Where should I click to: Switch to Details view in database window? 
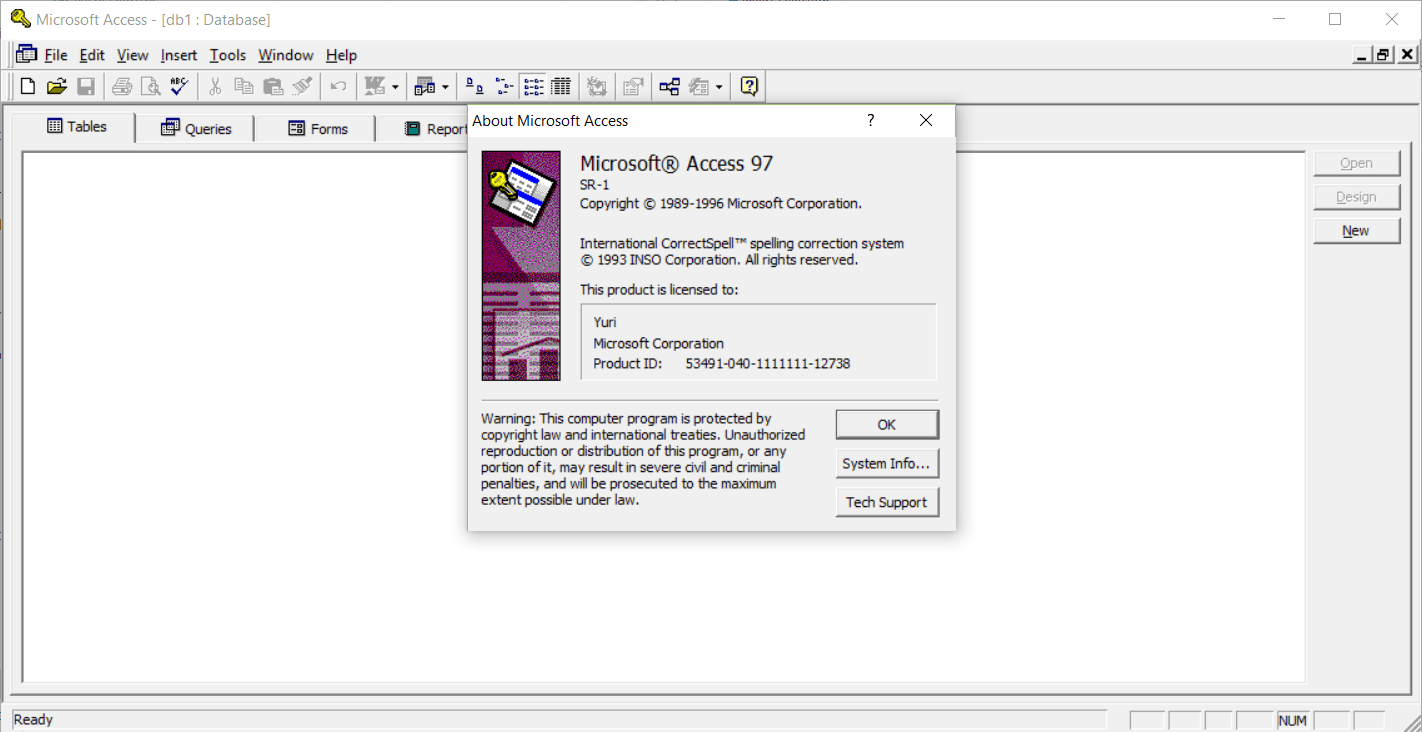pos(561,86)
